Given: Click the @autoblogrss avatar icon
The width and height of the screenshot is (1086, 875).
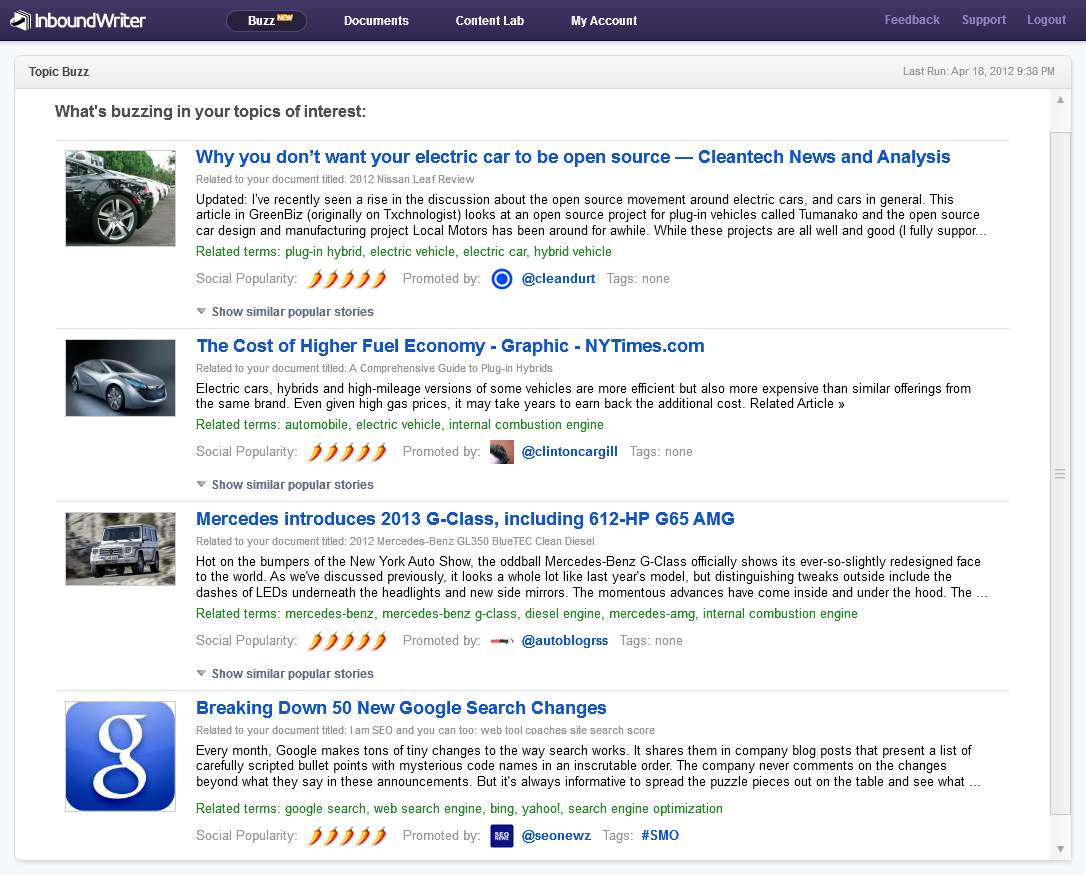Looking at the screenshot, I should pos(501,642).
